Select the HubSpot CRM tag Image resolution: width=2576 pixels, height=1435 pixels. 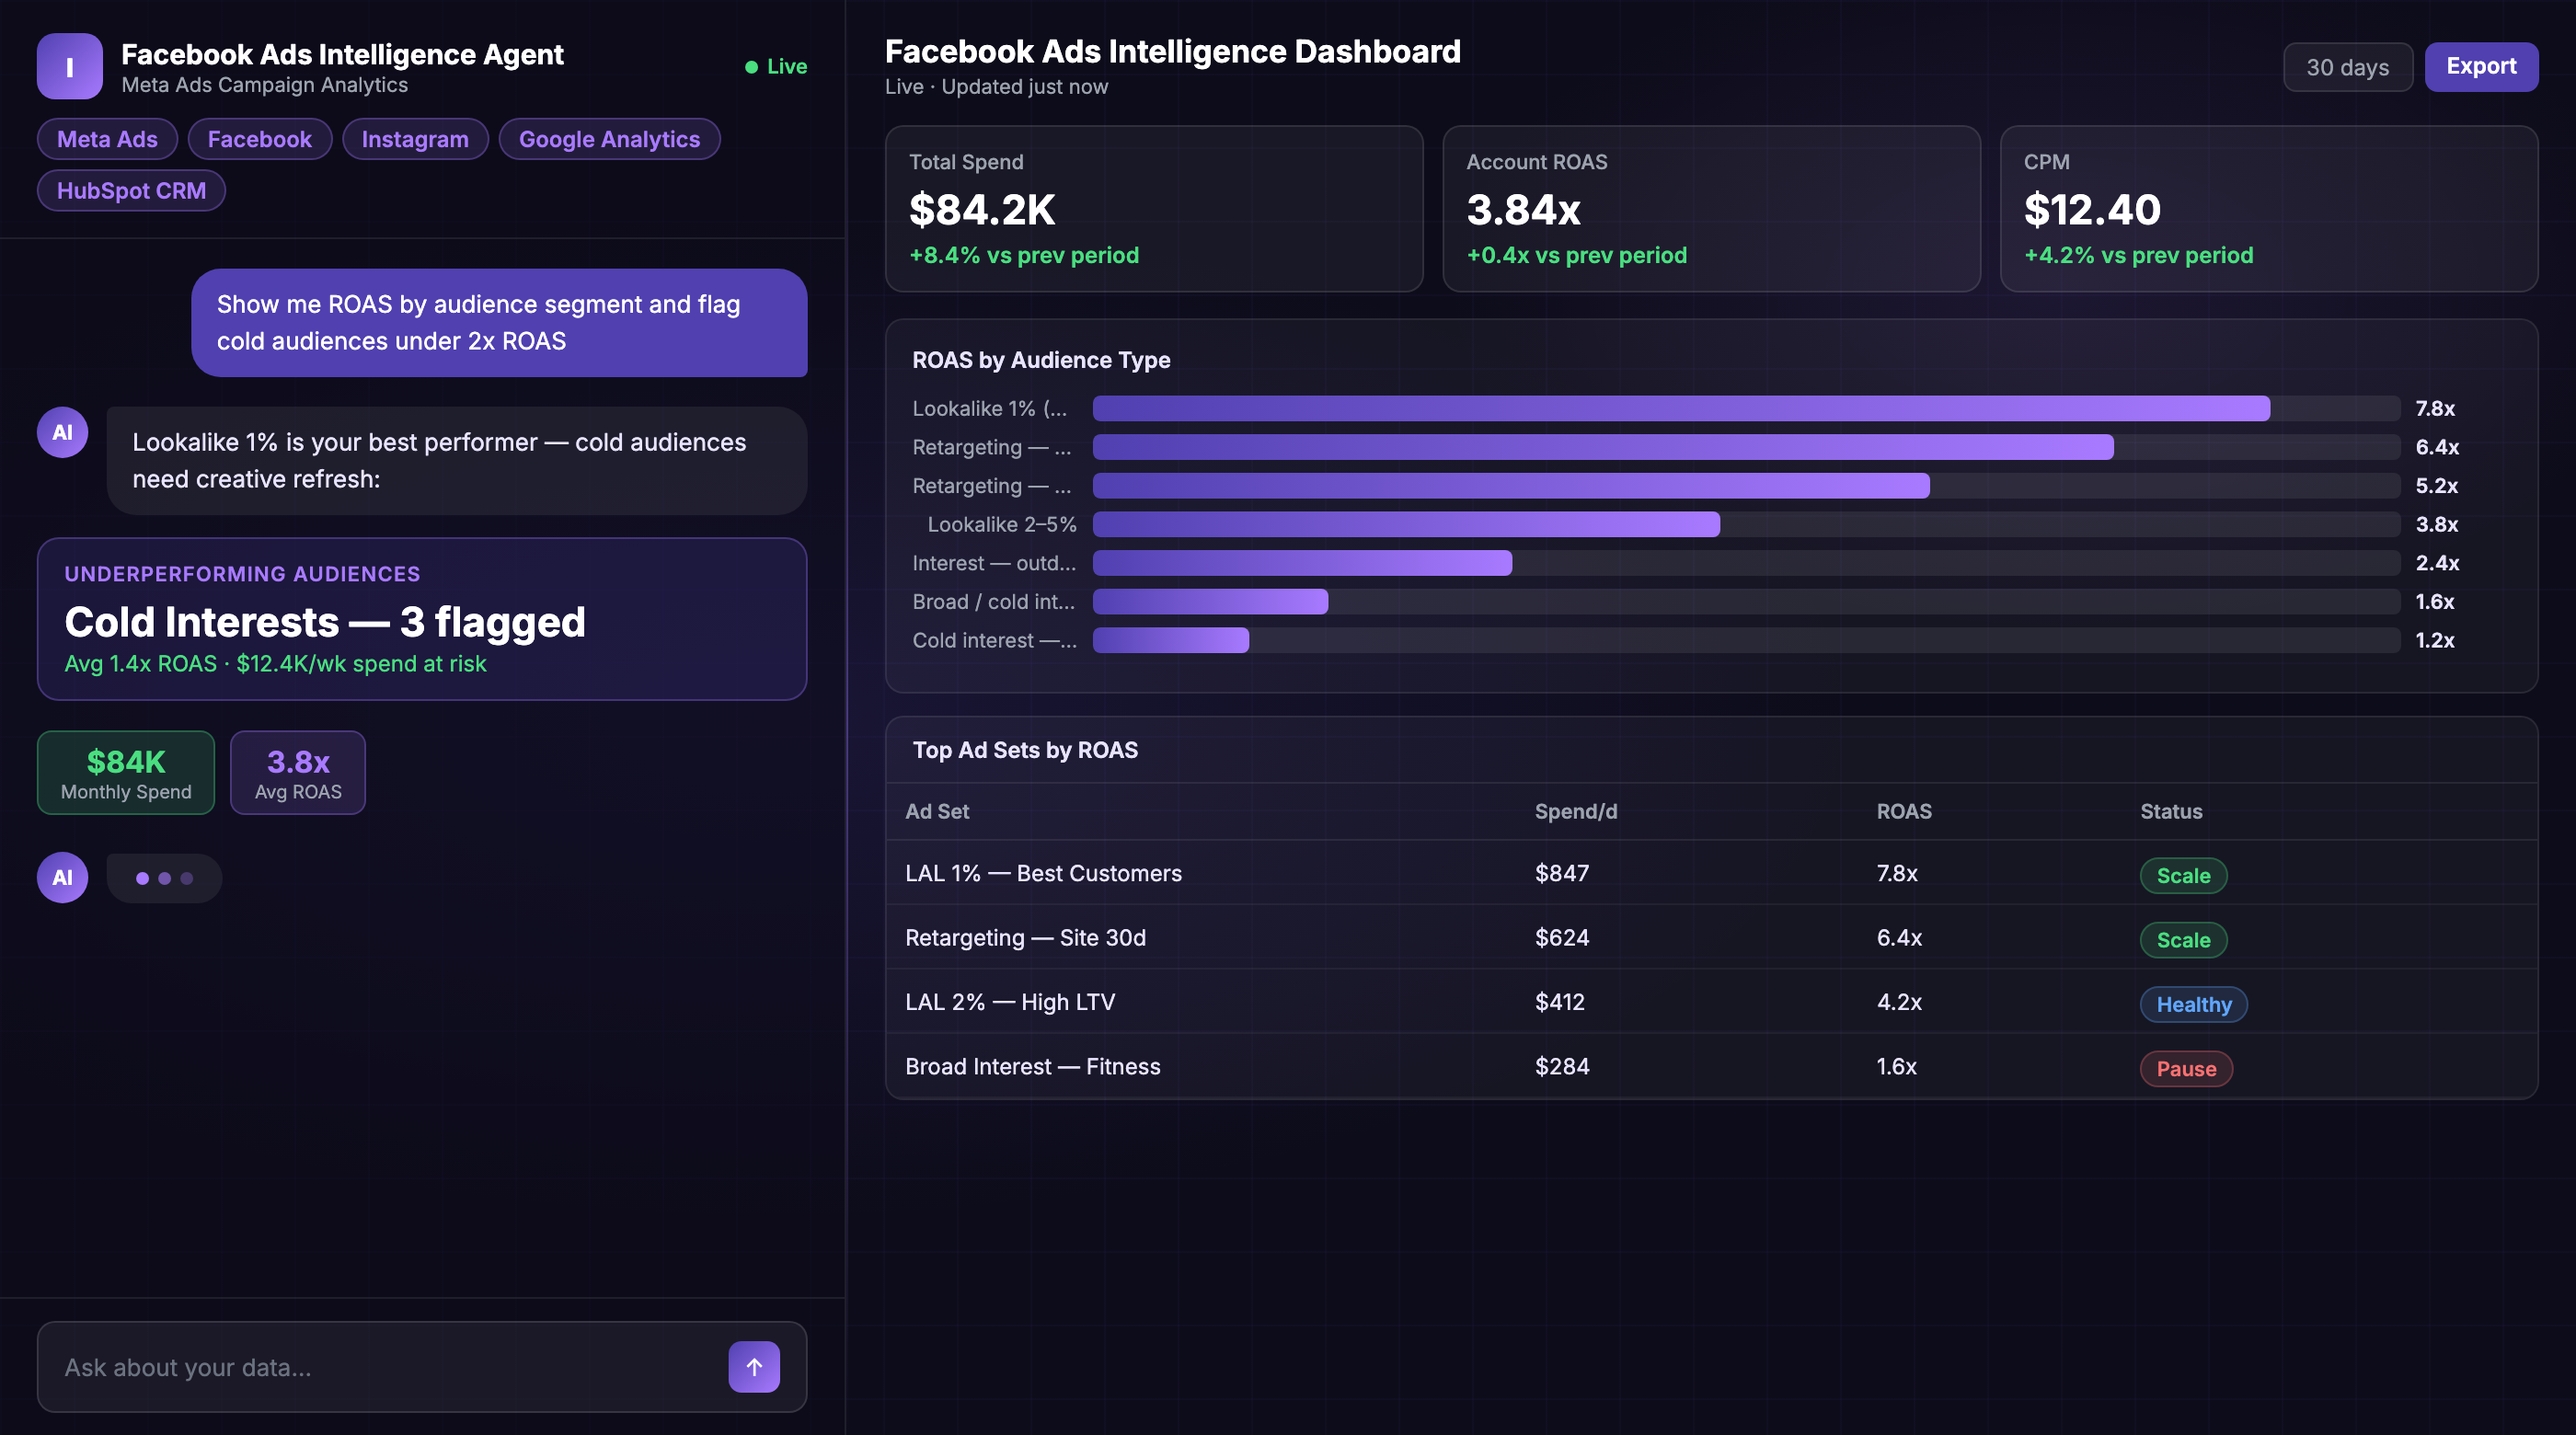pos(131,190)
